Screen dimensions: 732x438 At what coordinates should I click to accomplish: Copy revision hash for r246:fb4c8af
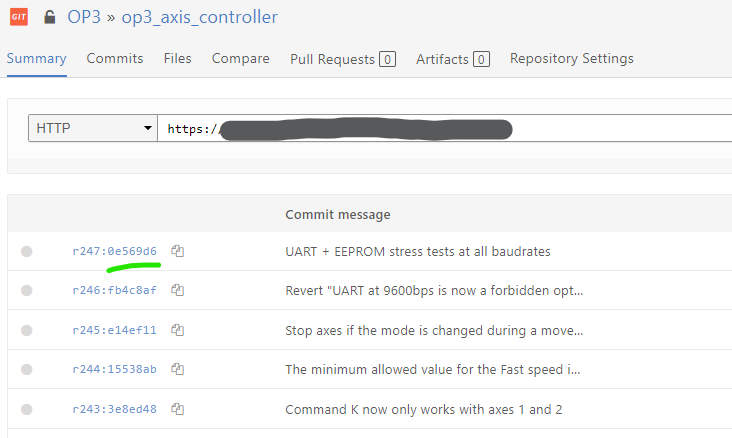177,290
